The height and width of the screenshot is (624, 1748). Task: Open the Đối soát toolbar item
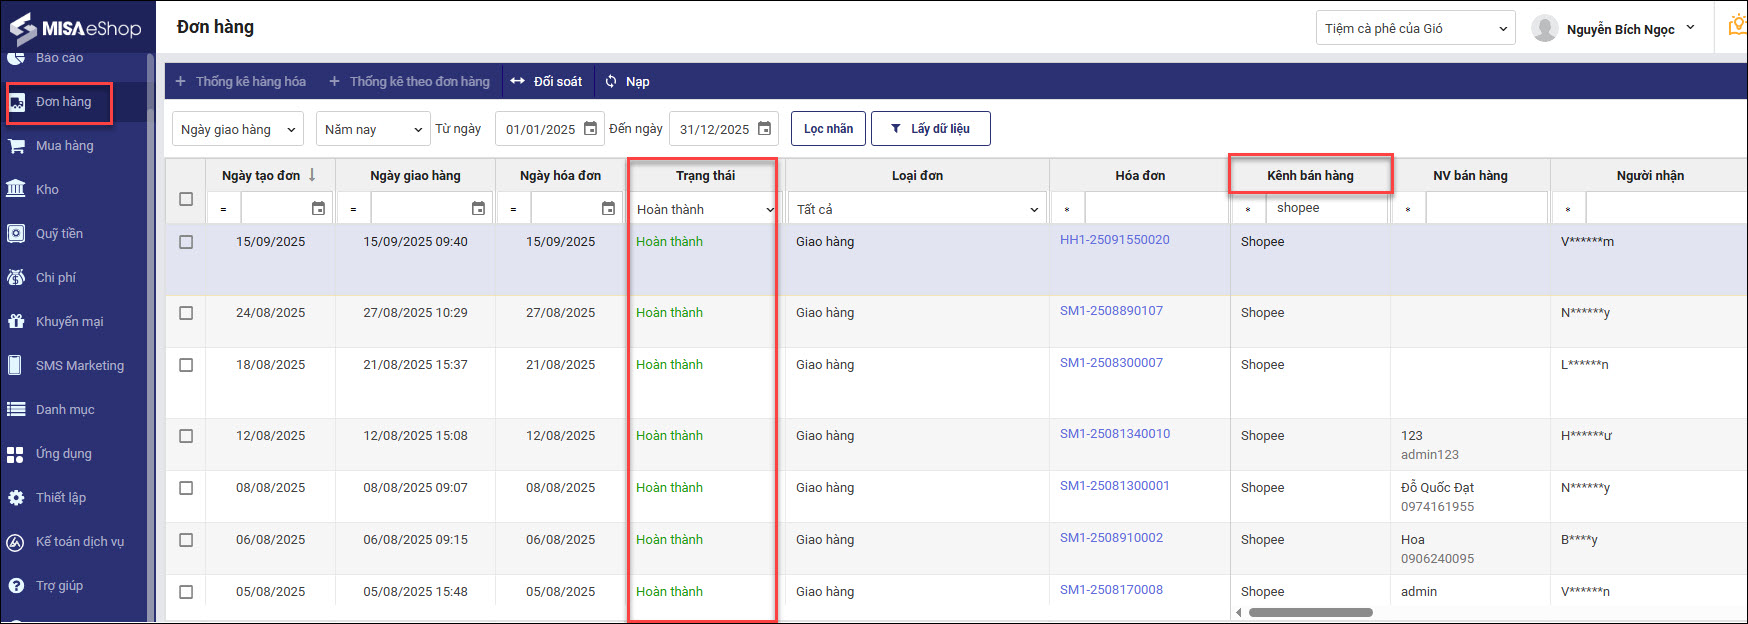(546, 82)
